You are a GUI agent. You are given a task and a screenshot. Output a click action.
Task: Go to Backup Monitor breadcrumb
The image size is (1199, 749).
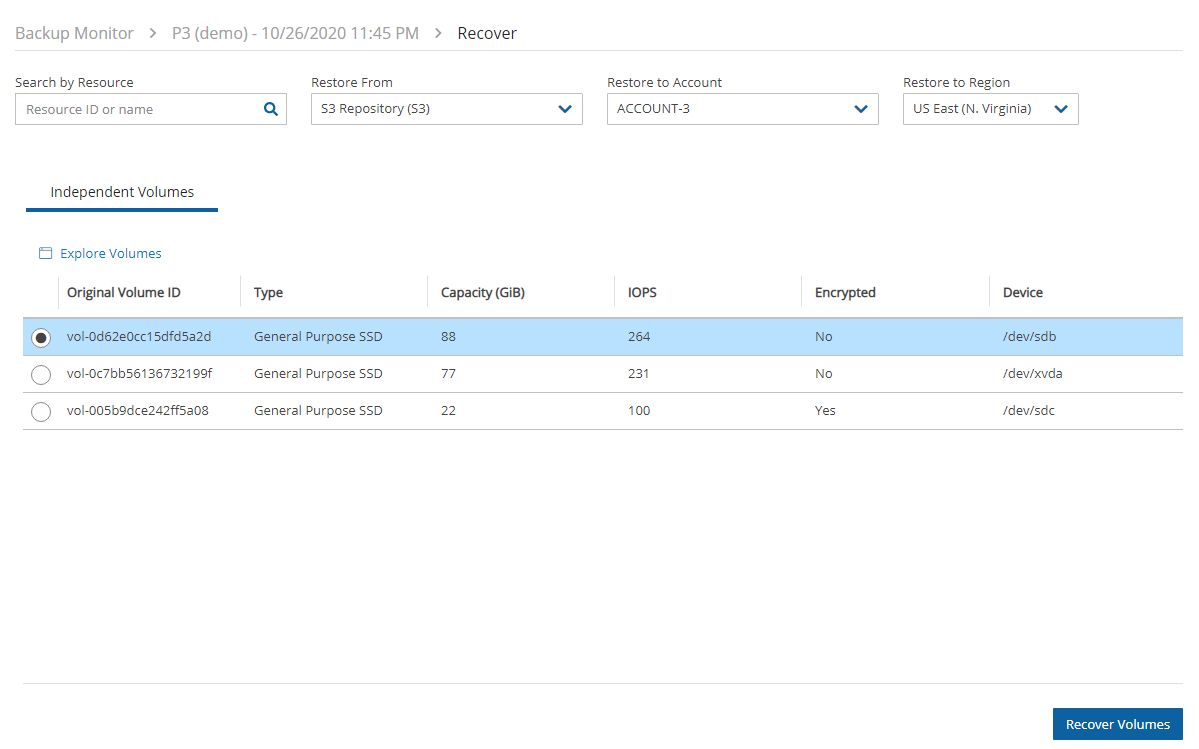74,33
